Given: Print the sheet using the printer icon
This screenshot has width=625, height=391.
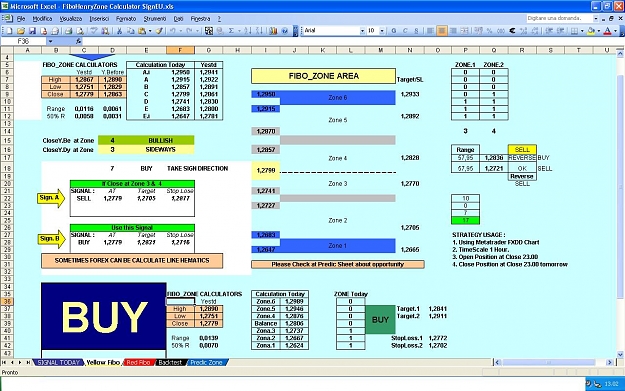Looking at the screenshot, I should (68, 31).
